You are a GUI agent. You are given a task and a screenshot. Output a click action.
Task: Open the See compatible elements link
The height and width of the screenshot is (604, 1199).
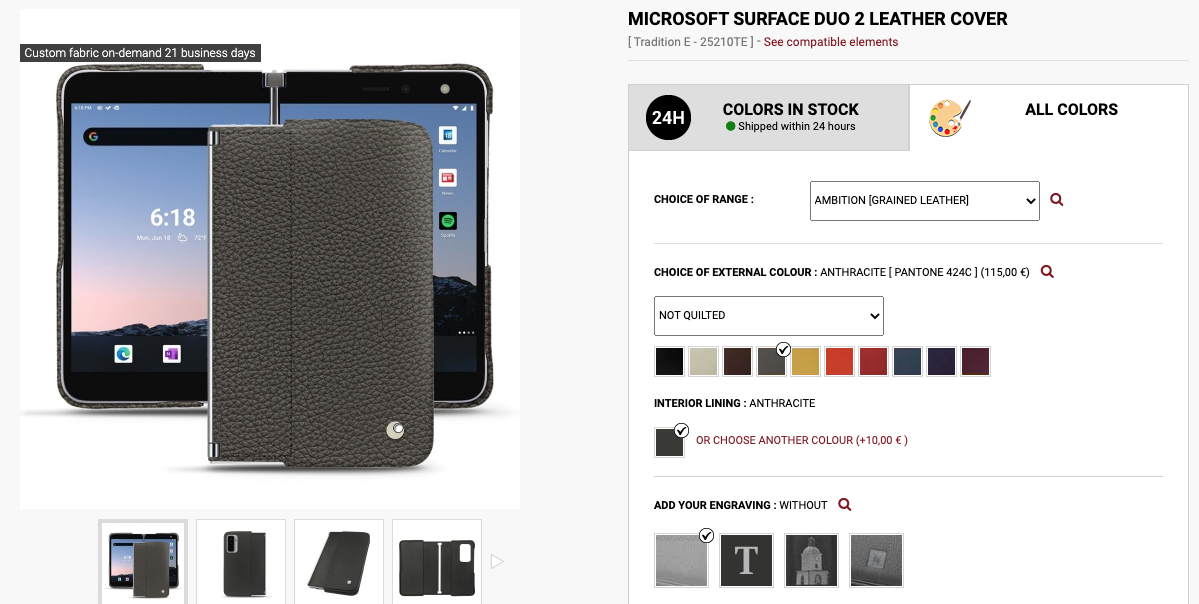(830, 42)
